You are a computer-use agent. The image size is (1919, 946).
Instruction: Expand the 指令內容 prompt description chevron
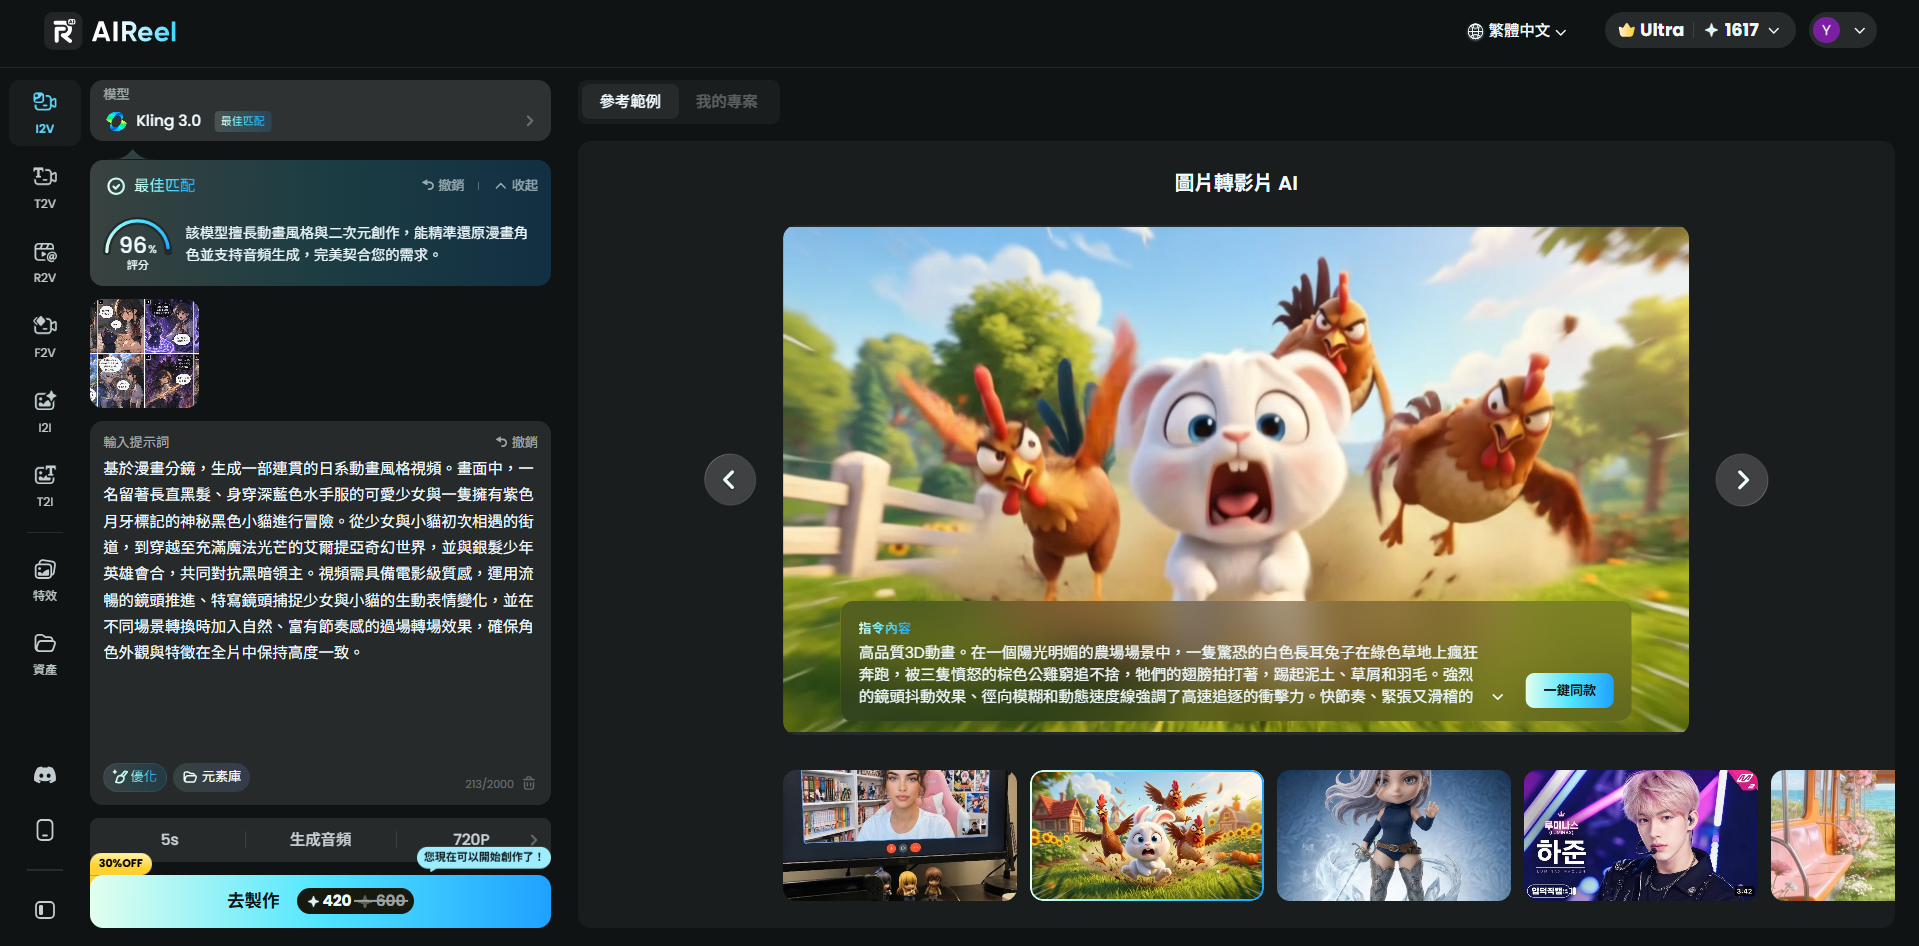click(1497, 697)
